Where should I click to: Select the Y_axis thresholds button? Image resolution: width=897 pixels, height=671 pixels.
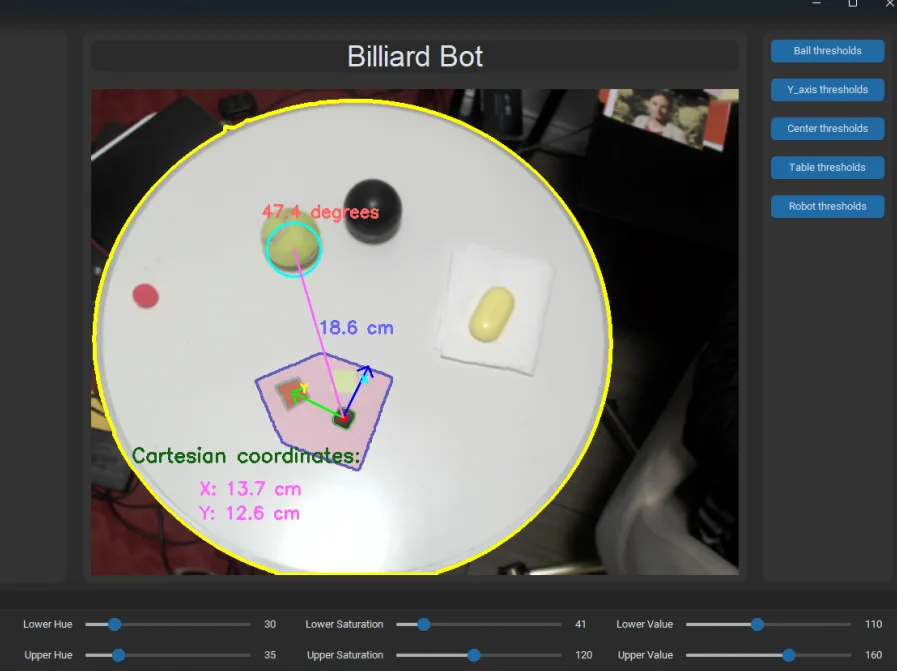[827, 90]
